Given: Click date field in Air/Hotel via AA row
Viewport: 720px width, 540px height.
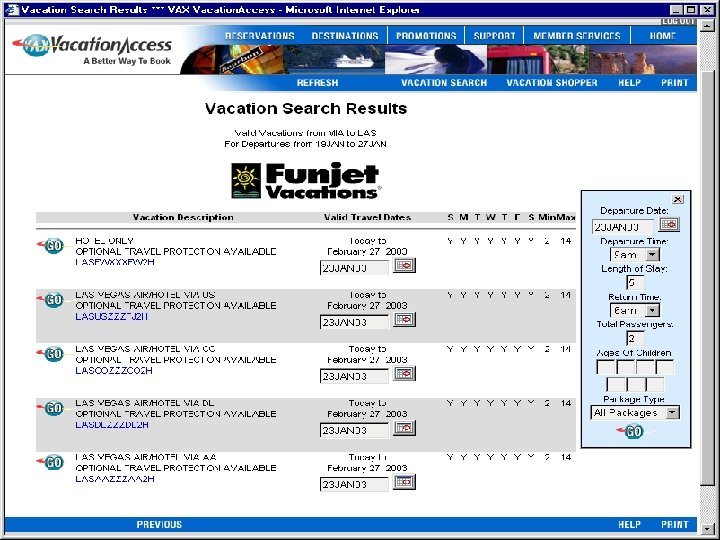Looking at the screenshot, I should click(x=354, y=484).
